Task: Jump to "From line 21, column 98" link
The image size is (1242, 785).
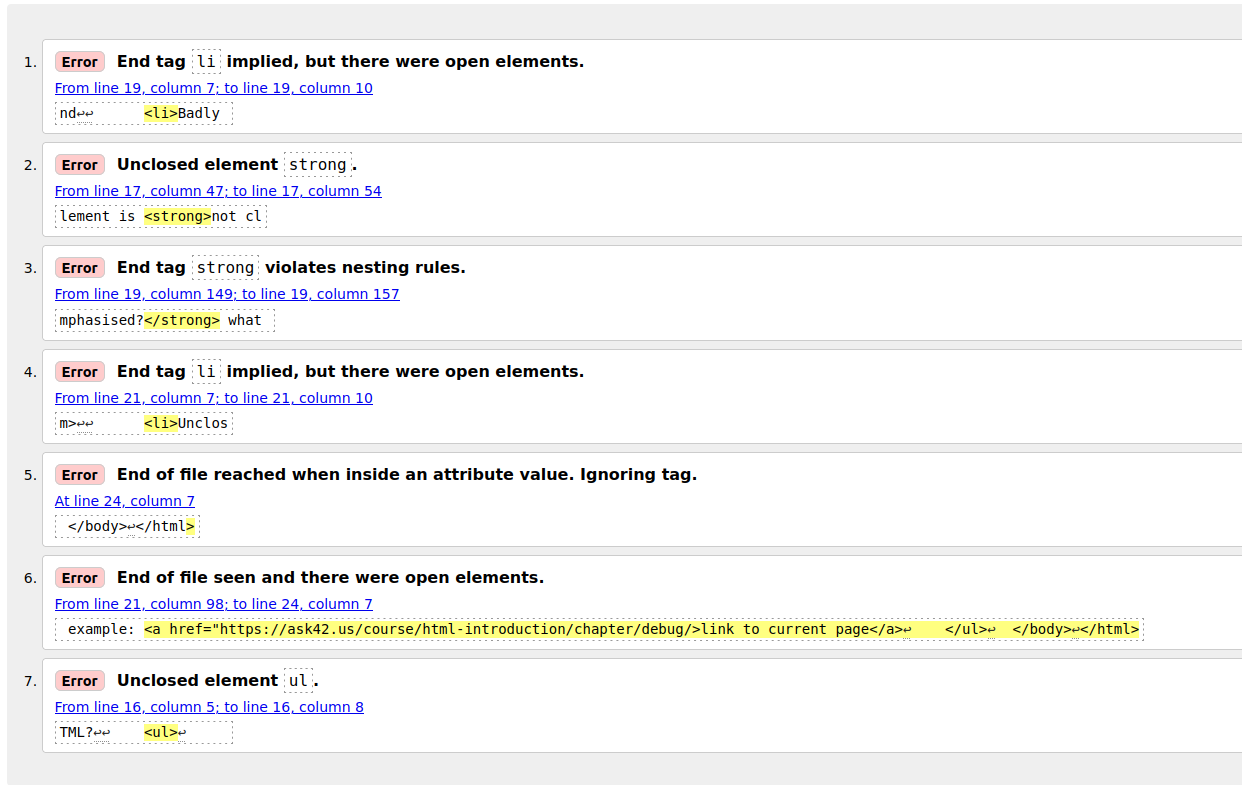Action: click(x=213, y=604)
